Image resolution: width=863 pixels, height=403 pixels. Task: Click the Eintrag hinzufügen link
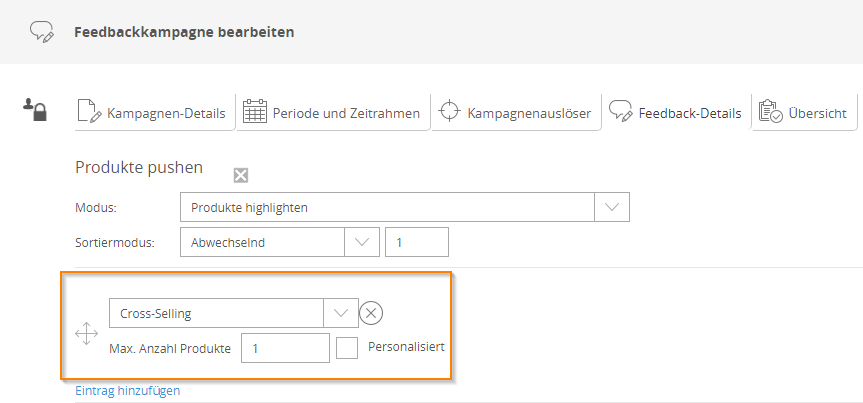point(128,391)
